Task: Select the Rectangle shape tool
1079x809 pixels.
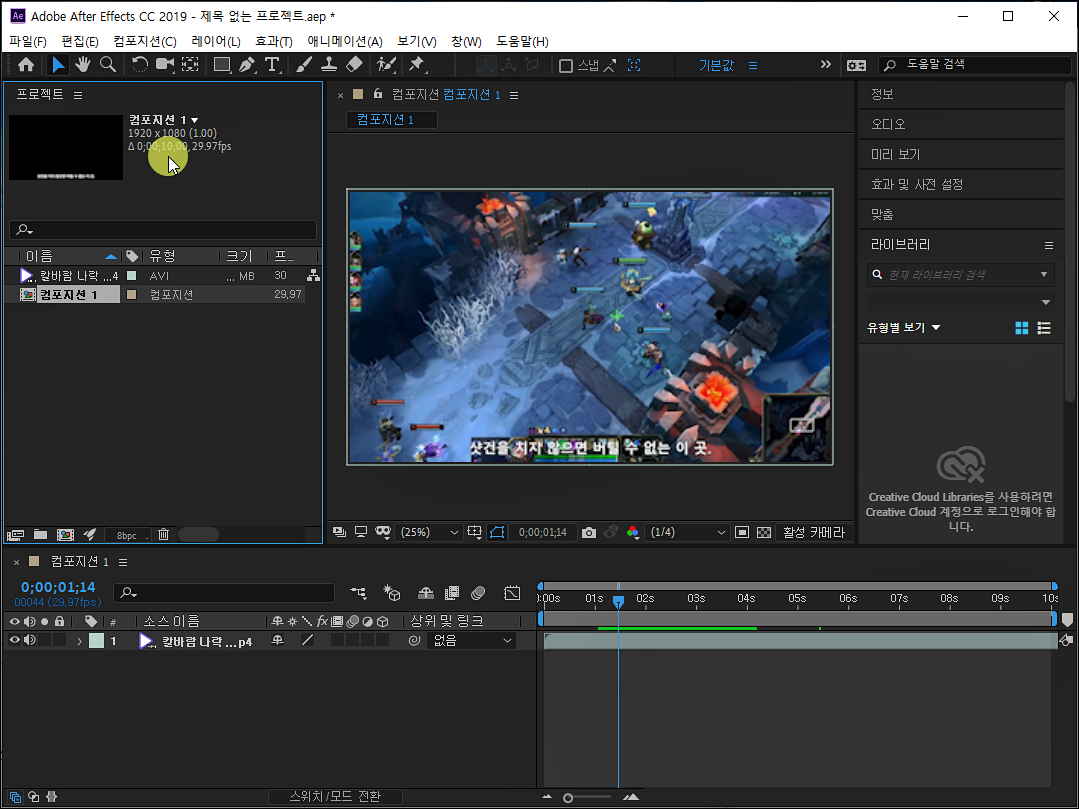Action: pos(222,65)
